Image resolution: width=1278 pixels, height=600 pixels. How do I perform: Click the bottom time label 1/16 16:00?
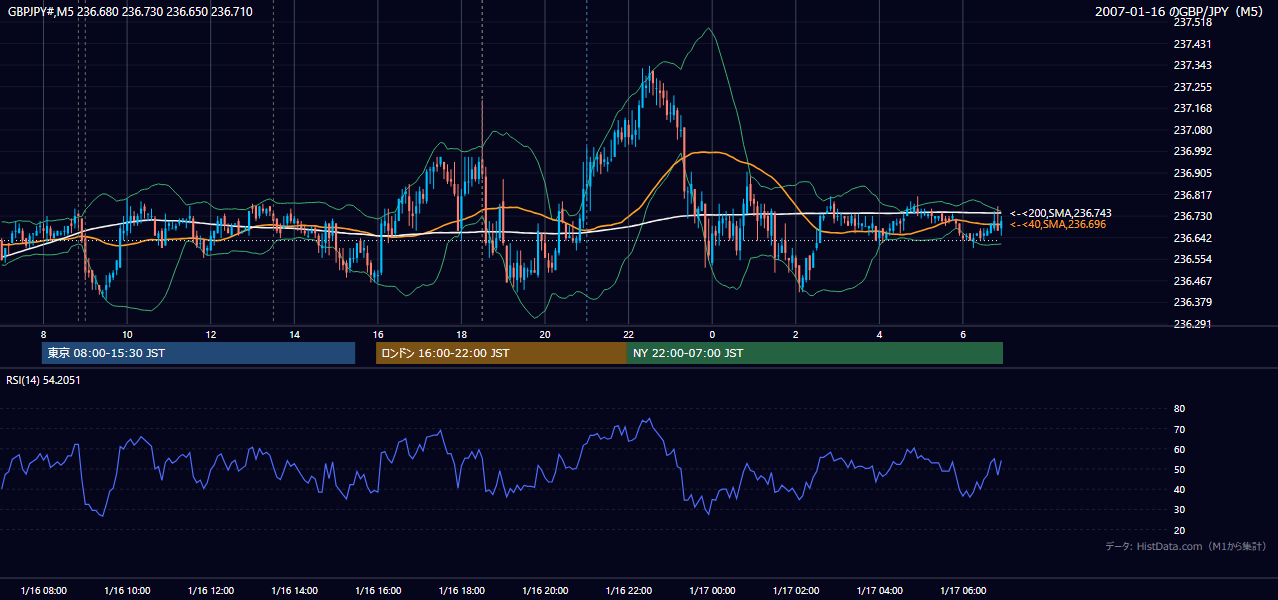tap(377, 591)
